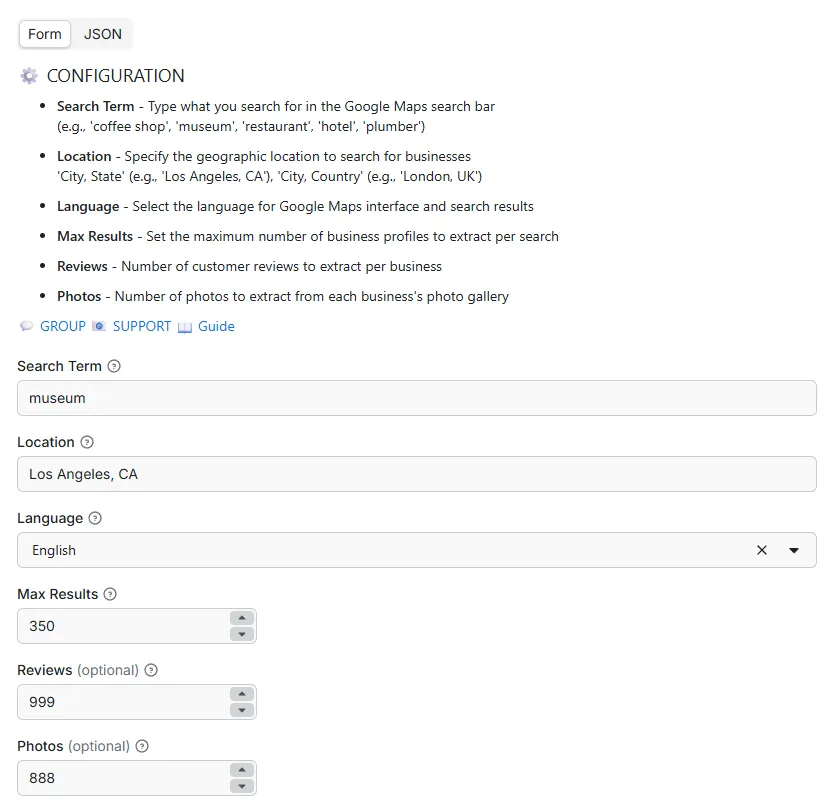Image resolution: width=830 pixels, height=804 pixels.
Task: Increment Max Results with the up arrow
Action: 241,619
